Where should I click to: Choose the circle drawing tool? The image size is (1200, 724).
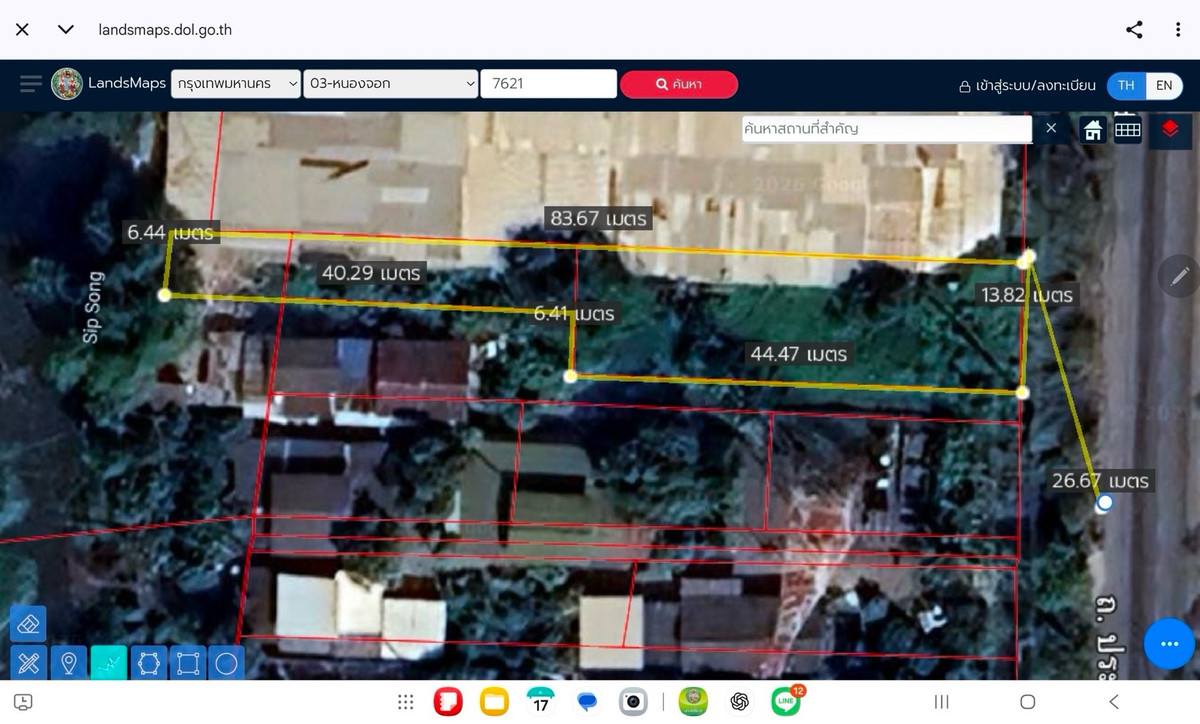point(226,662)
